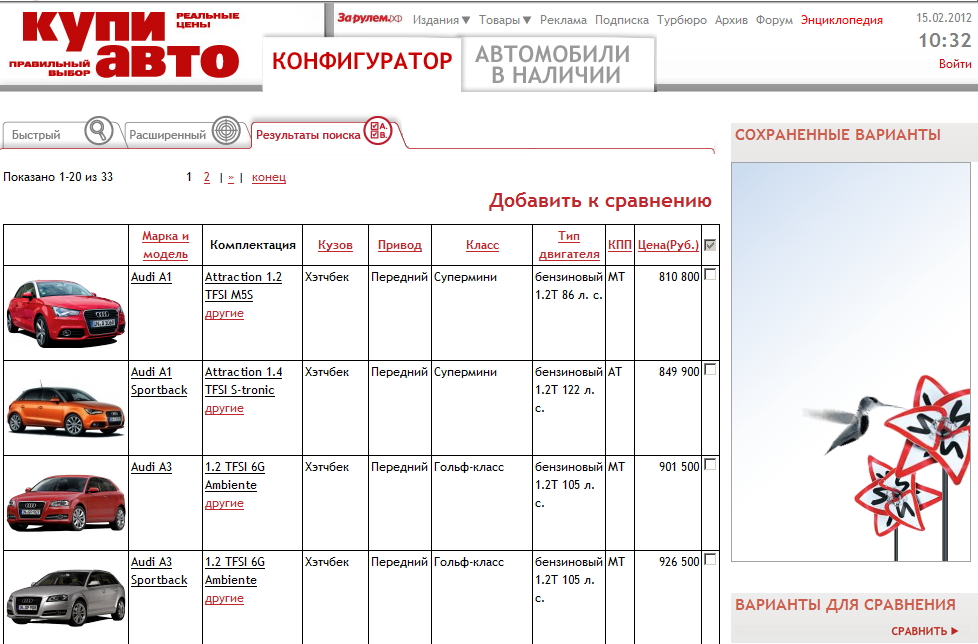This screenshot has width=978, height=644.
Task: Click the checklist icon on Результаты поиска tab
Action: pos(379,132)
